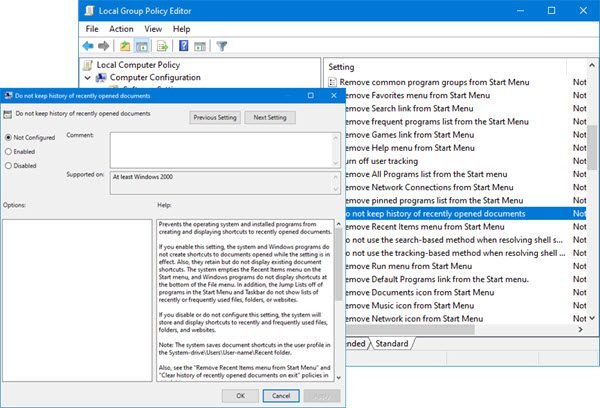600x408 pixels.
Task: Toggle the Show/Hide console tree icon
Action: pyautogui.click(x=142, y=46)
